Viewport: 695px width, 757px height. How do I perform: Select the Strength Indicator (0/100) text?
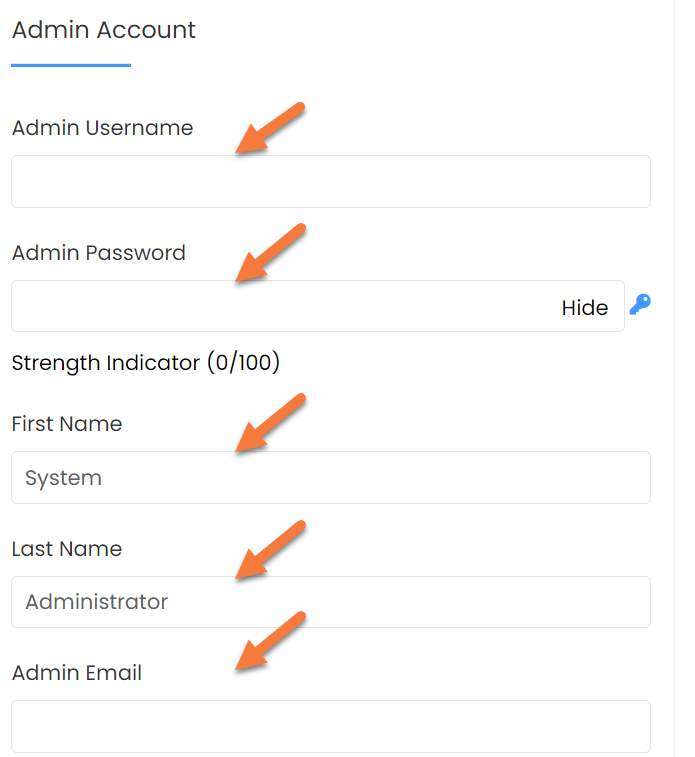pyautogui.click(x=145, y=362)
